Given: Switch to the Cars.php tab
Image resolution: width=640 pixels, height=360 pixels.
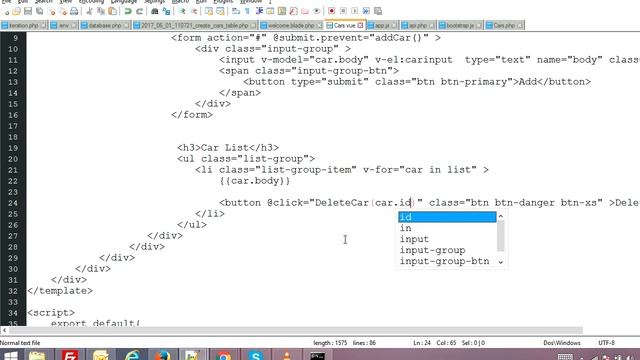Looking at the screenshot, I should coord(504,25).
